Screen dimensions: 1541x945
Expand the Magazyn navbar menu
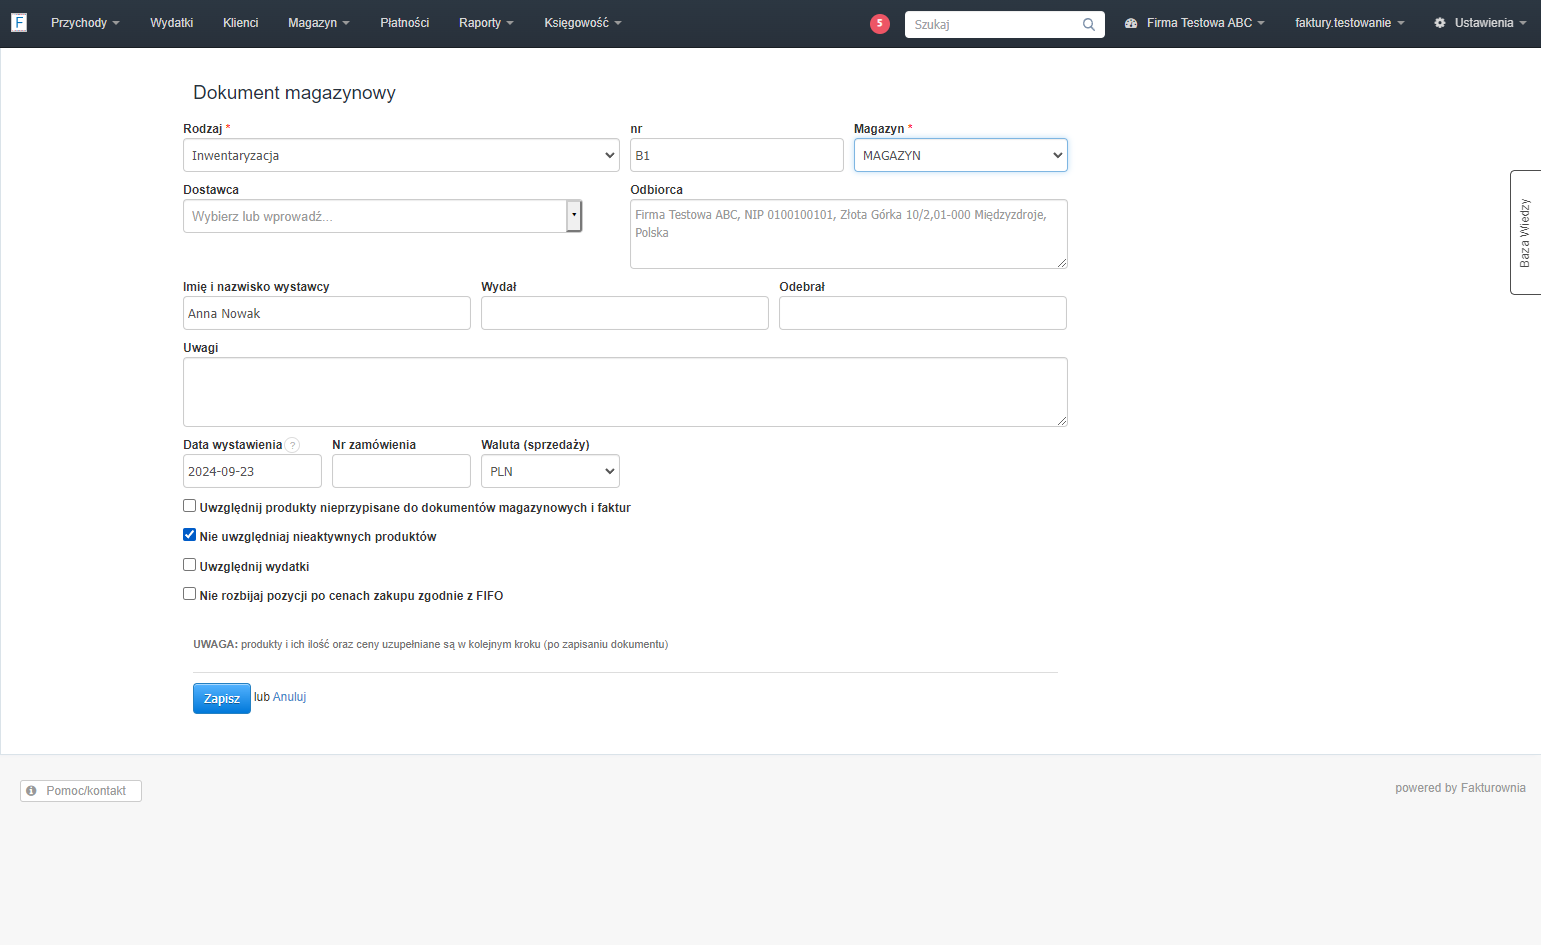click(x=319, y=23)
